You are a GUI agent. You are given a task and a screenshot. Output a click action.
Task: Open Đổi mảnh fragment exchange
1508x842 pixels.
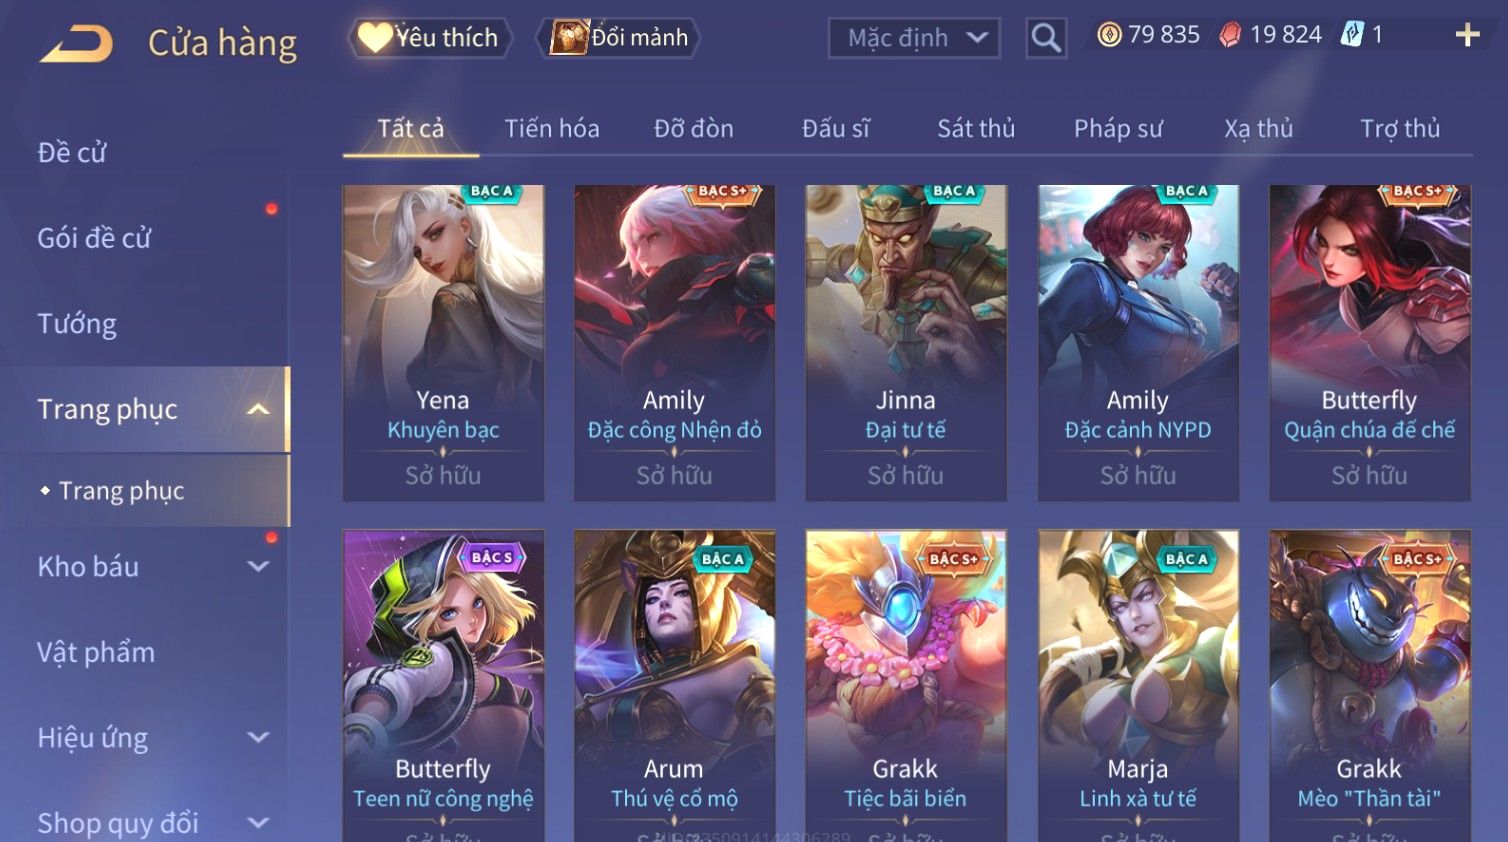coord(619,38)
